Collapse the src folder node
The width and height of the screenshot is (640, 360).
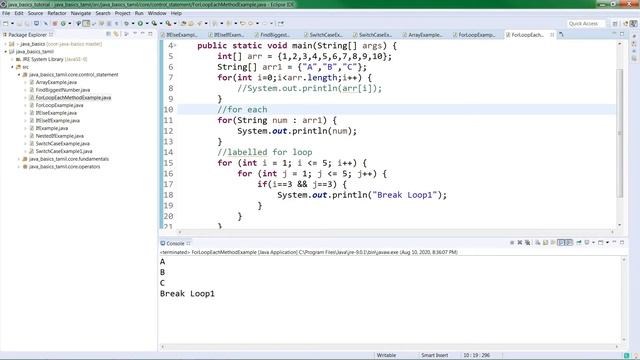[12, 67]
